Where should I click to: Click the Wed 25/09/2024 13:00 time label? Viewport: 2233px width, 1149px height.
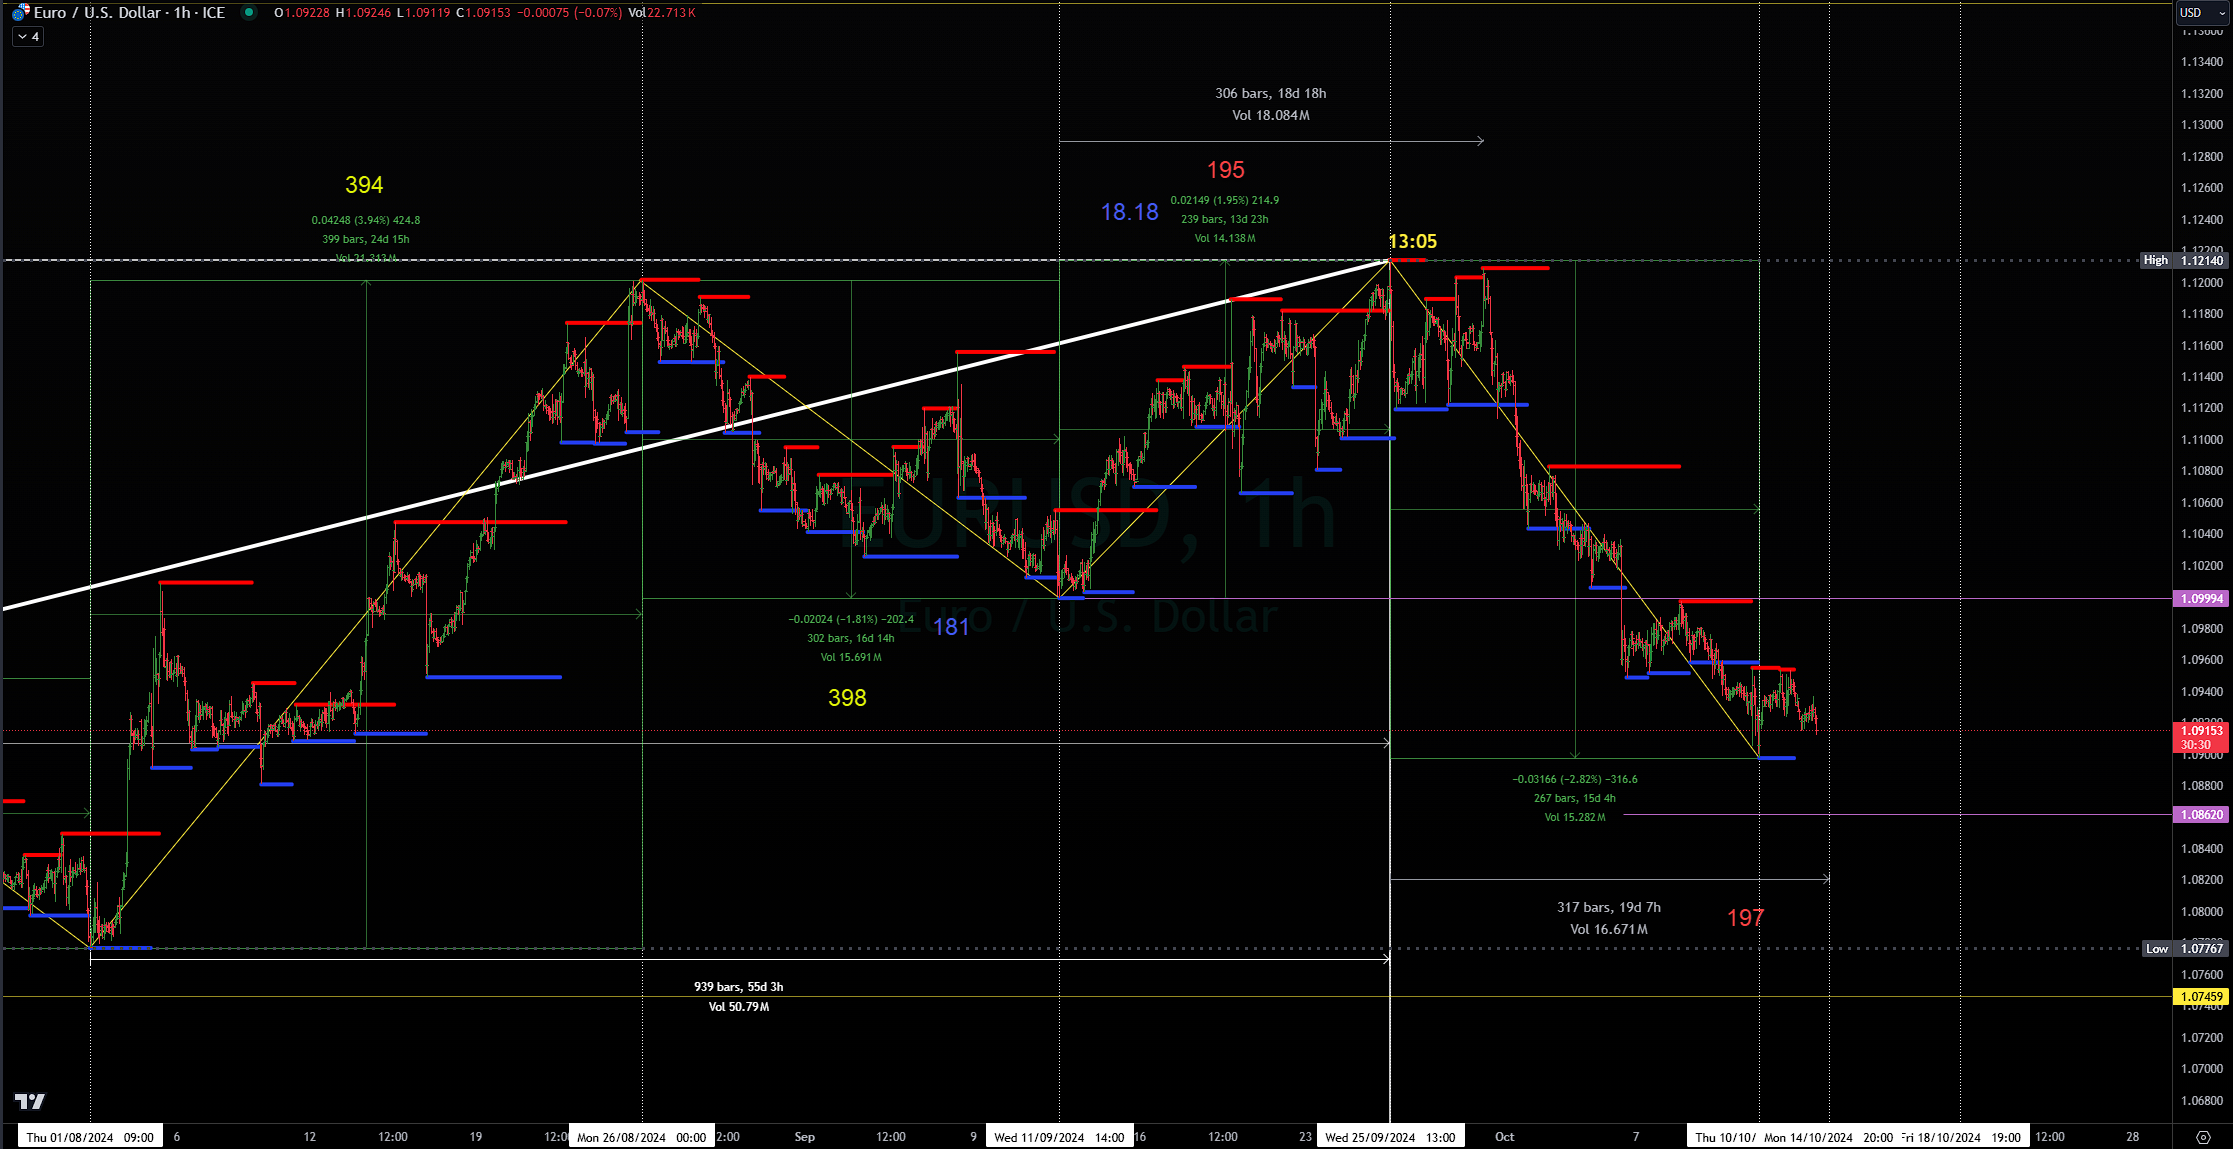1390,1137
